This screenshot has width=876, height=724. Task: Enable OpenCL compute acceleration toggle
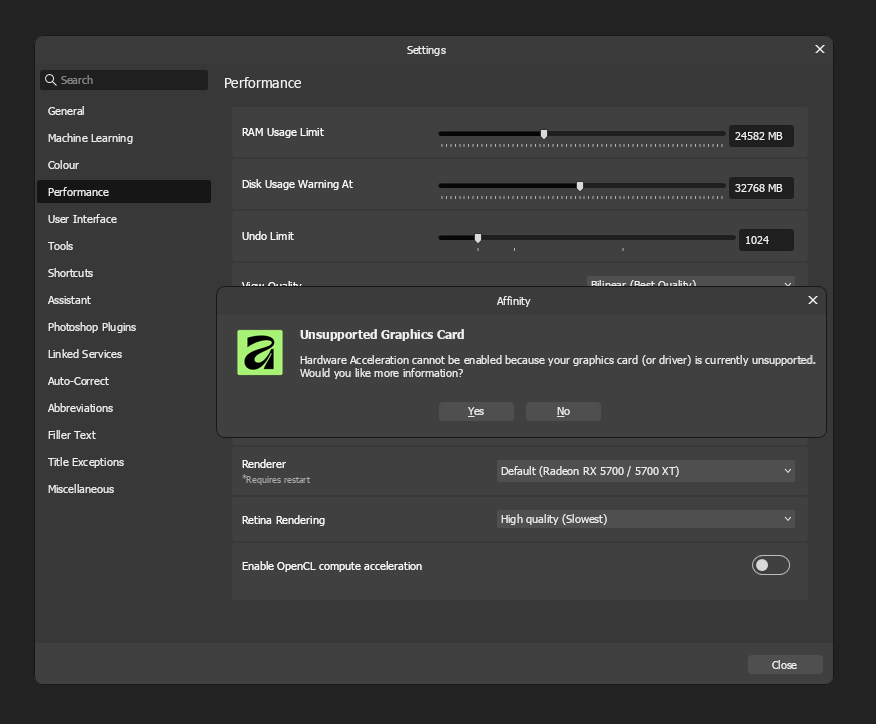pos(770,566)
